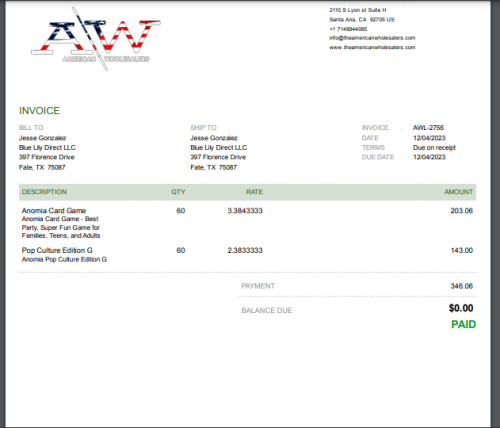The height and width of the screenshot is (428, 500).
Task: Click the 'Party, Super Fun Game for' description line
Action: tap(61, 228)
